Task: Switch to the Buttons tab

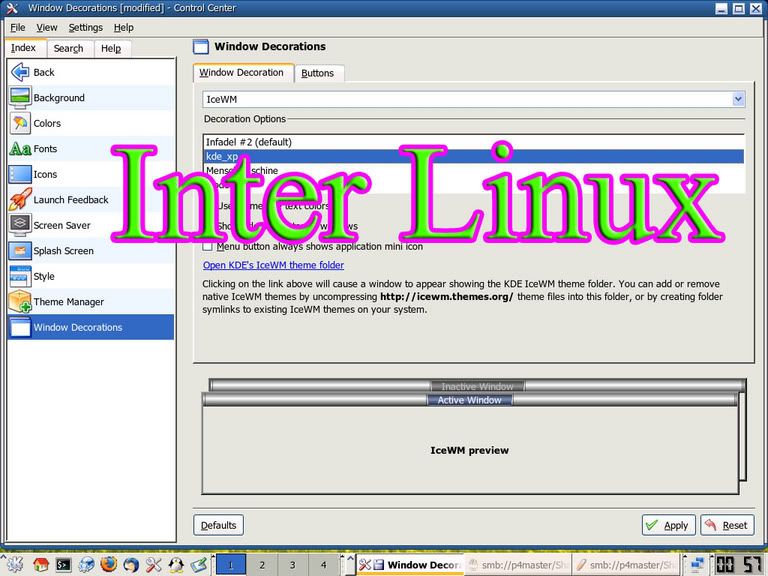Action: coord(317,73)
